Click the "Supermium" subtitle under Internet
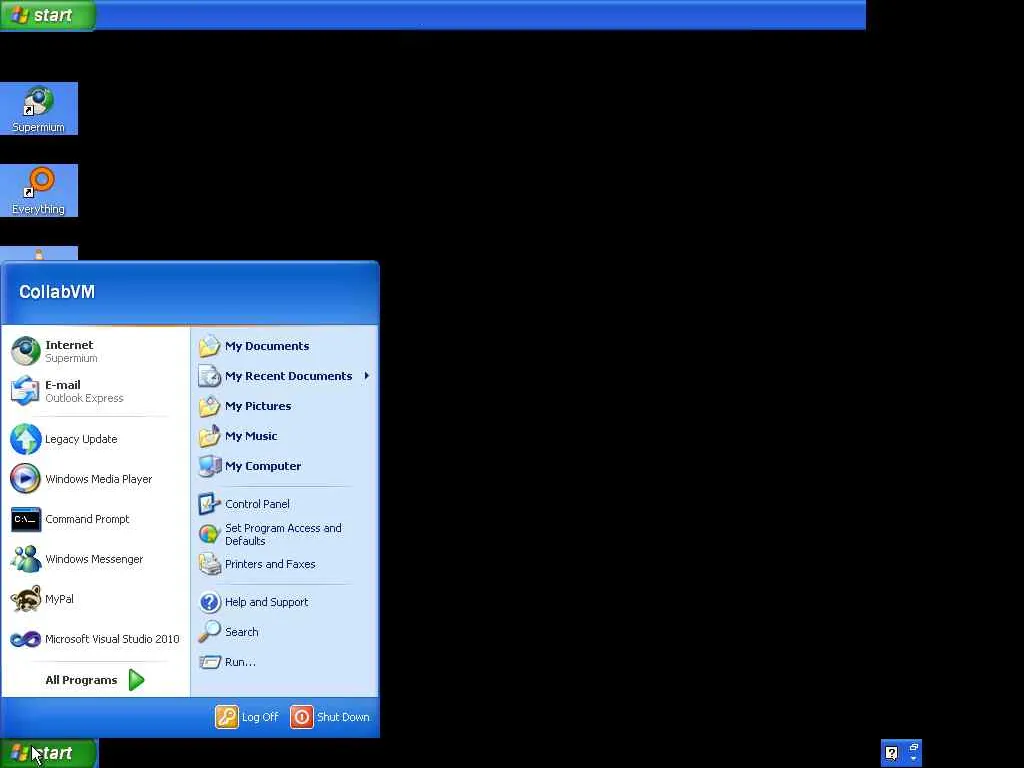This screenshot has height=768, width=1024. click(71, 359)
